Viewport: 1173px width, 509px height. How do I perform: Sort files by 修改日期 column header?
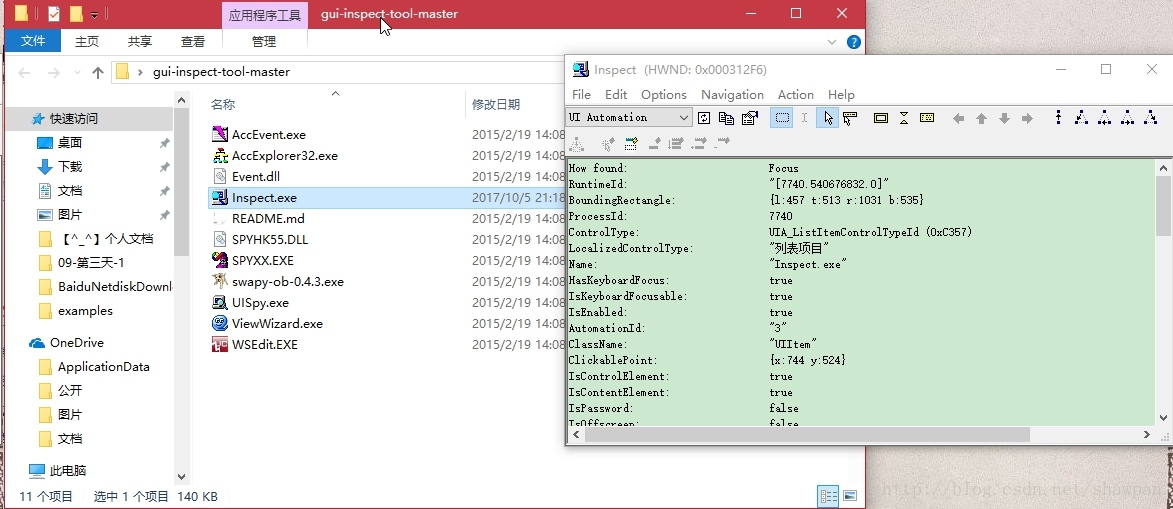(496, 105)
